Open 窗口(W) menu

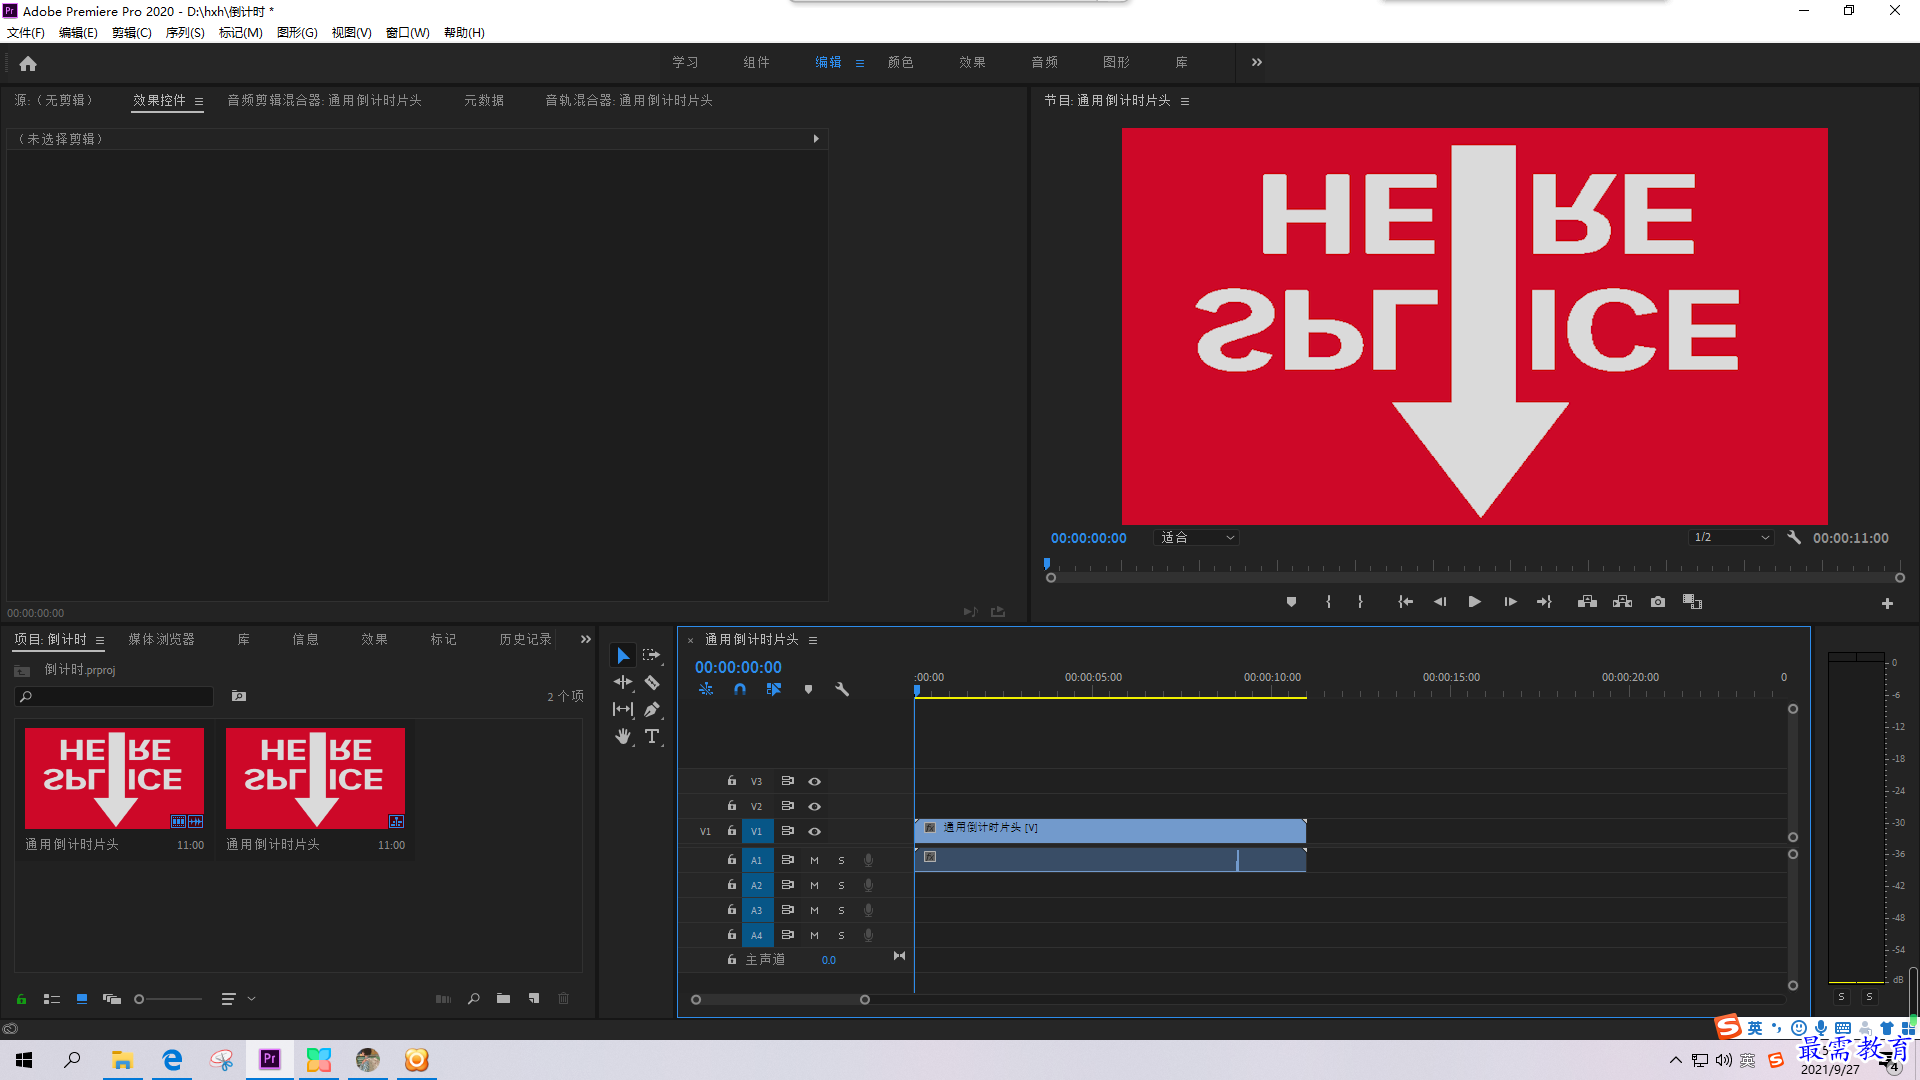pos(408,32)
